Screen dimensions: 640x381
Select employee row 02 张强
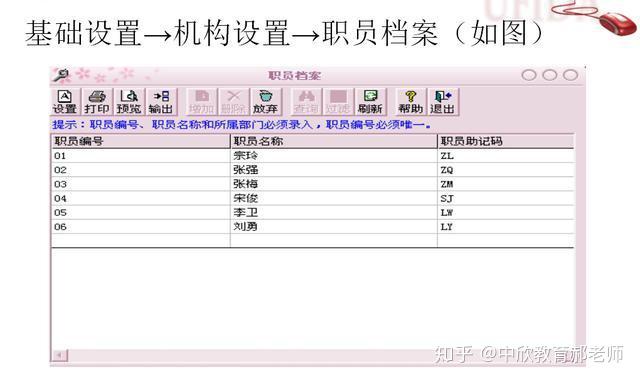[x=313, y=170]
